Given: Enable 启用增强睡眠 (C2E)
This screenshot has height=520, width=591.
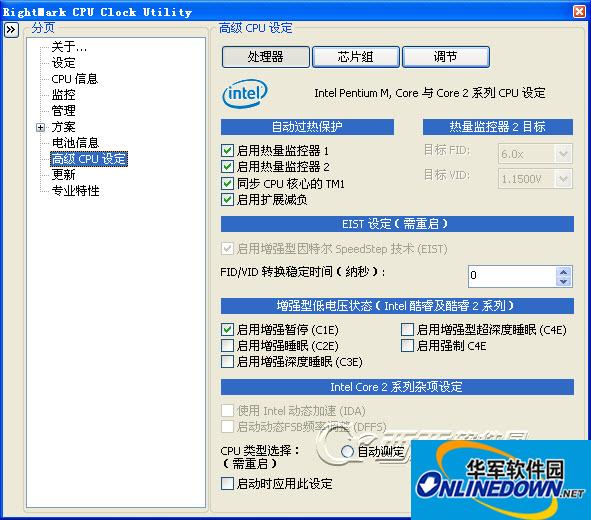Looking at the screenshot, I should [227, 346].
